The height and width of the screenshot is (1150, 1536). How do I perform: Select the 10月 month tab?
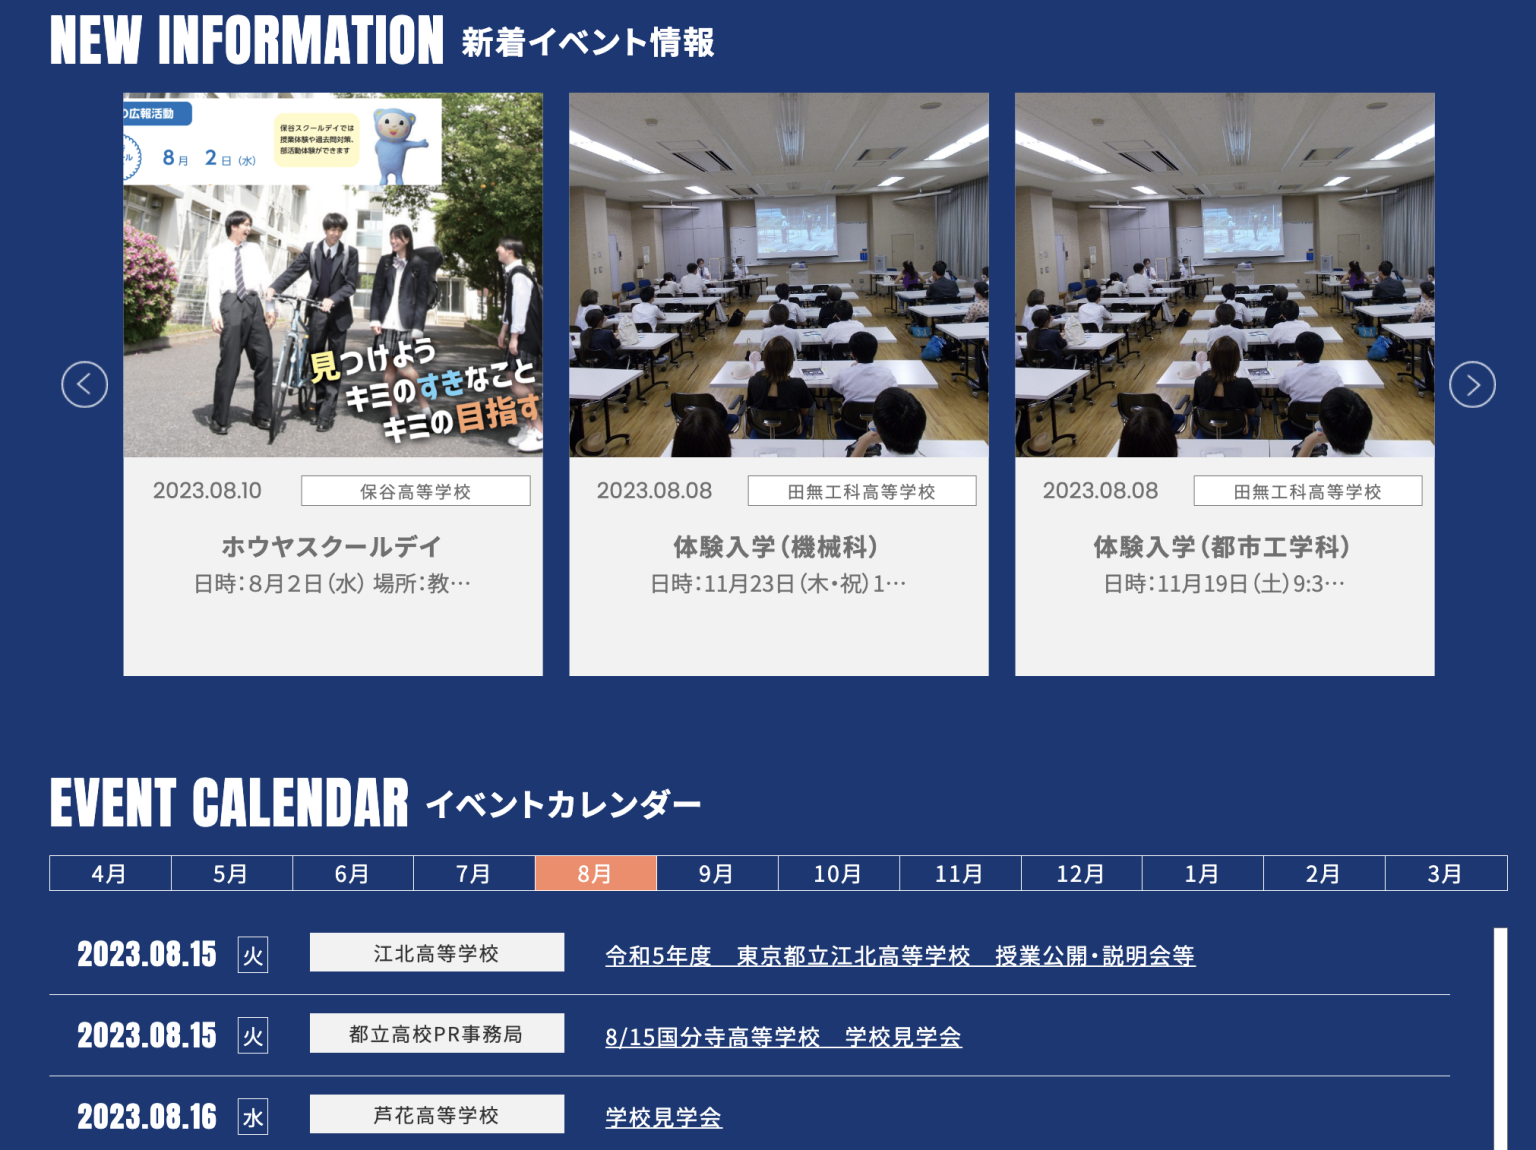coord(839,872)
